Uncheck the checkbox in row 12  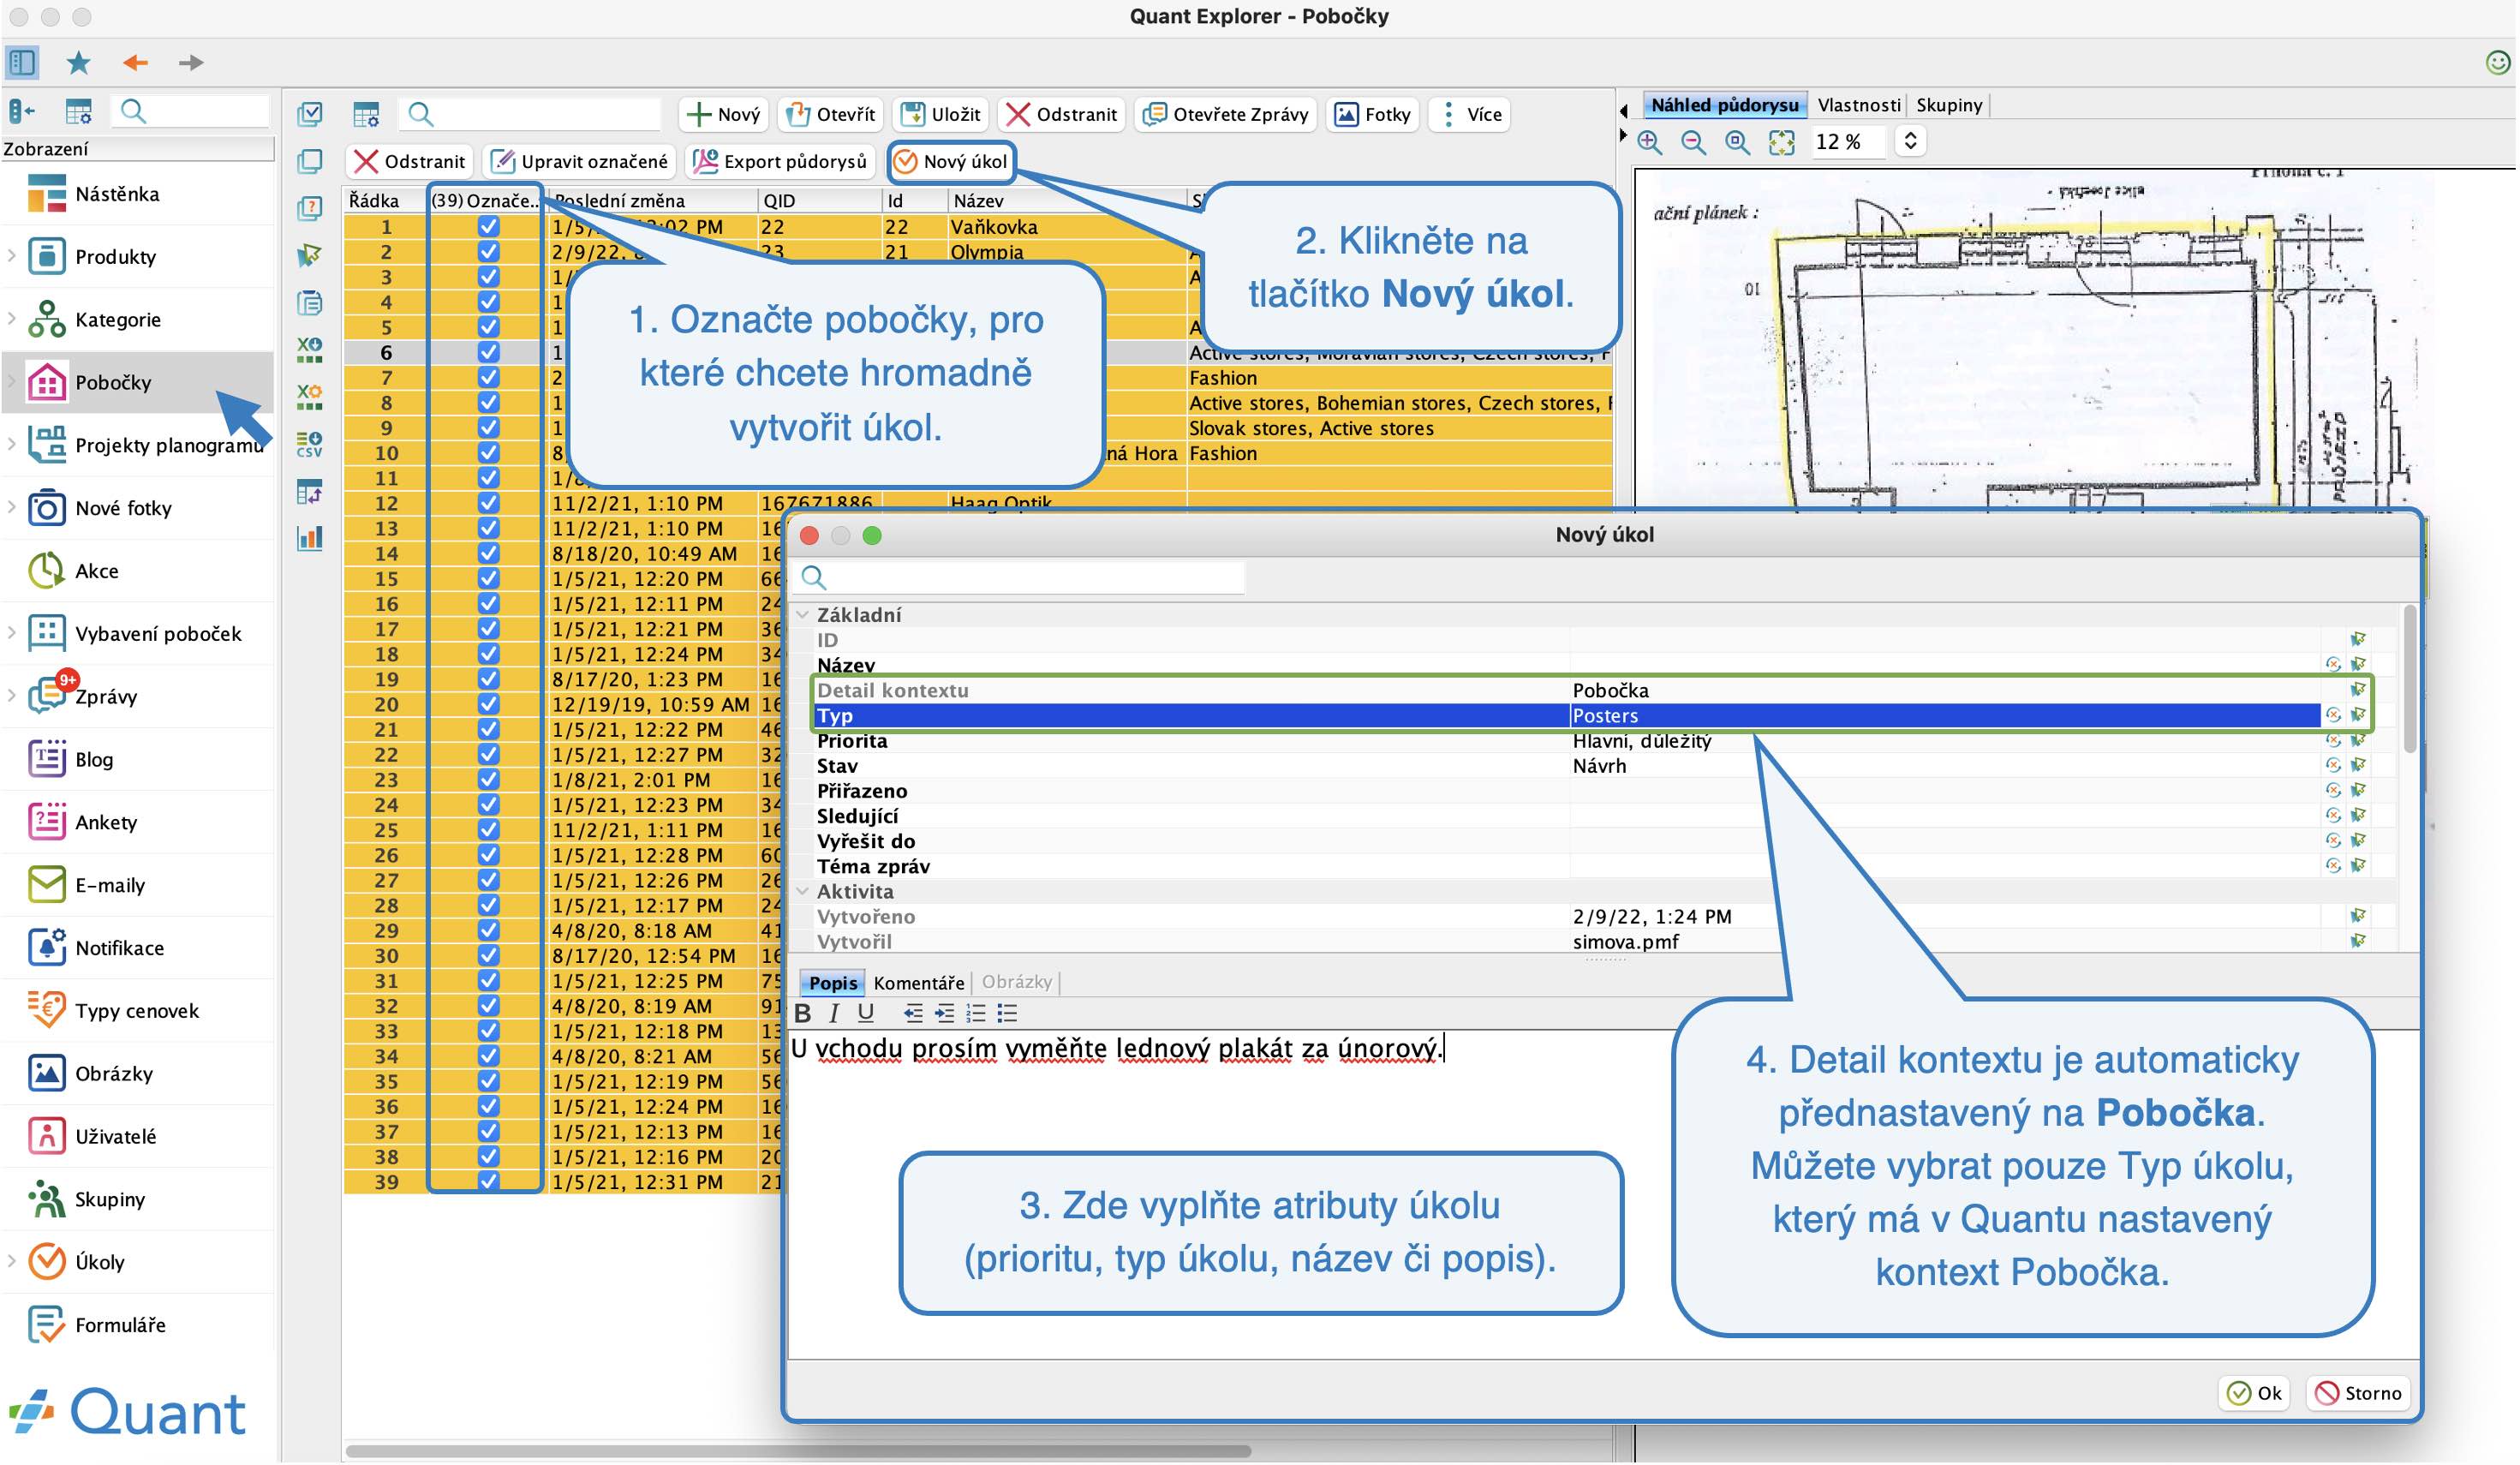pyautogui.click(x=488, y=503)
